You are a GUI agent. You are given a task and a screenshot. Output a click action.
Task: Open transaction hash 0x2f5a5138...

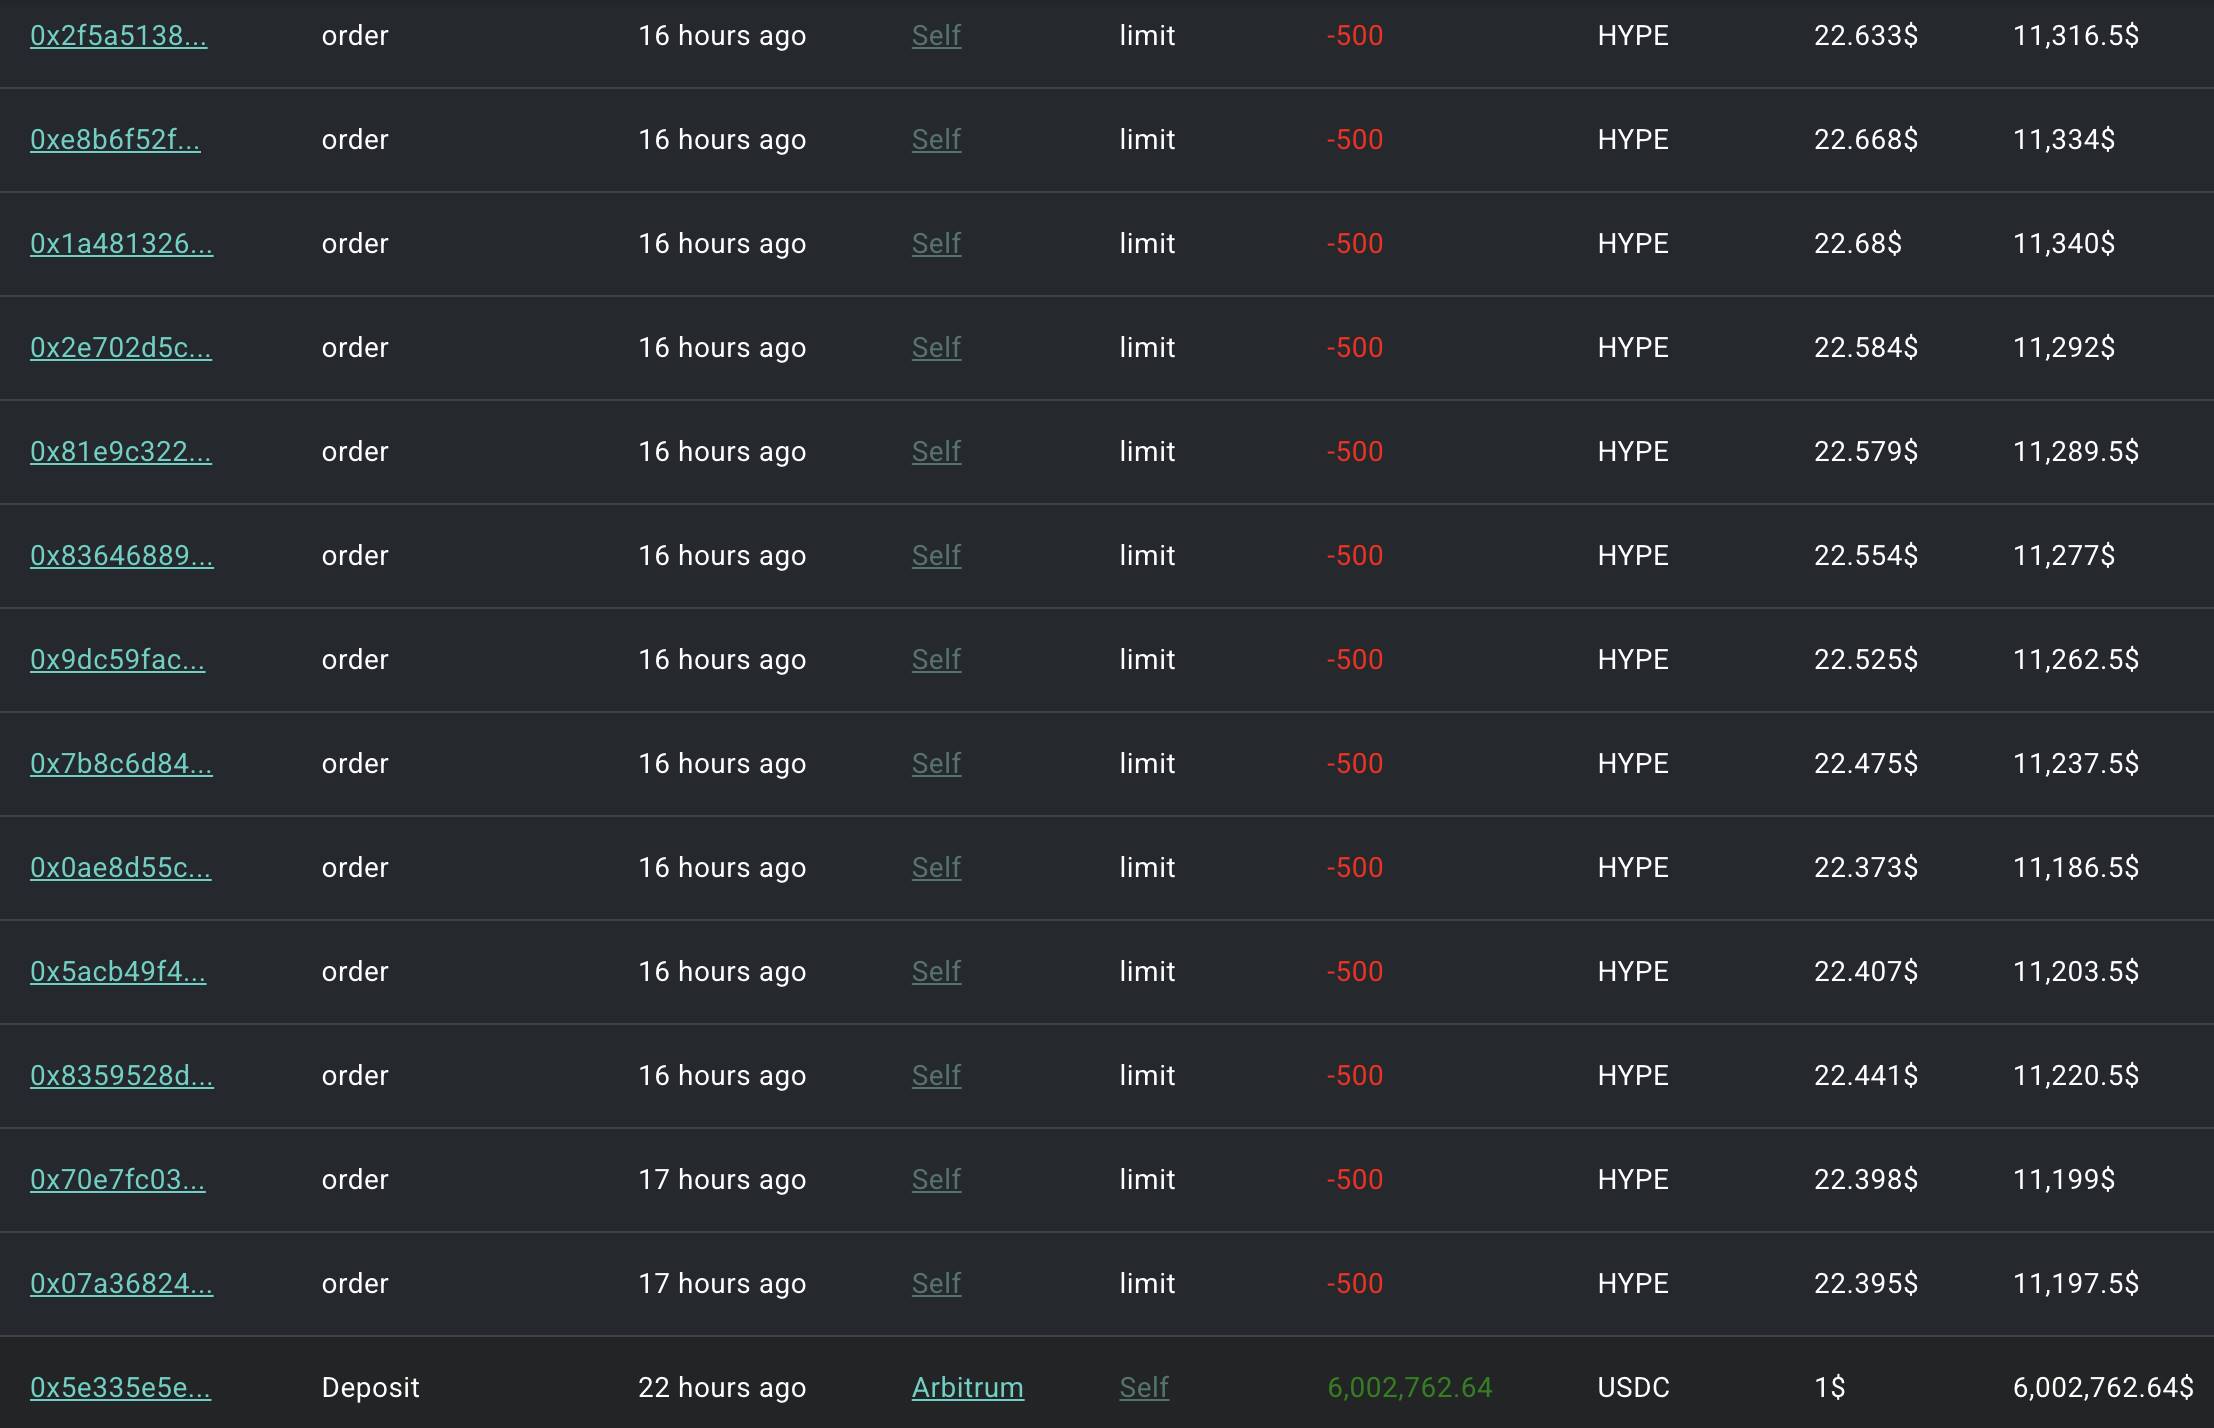(119, 36)
